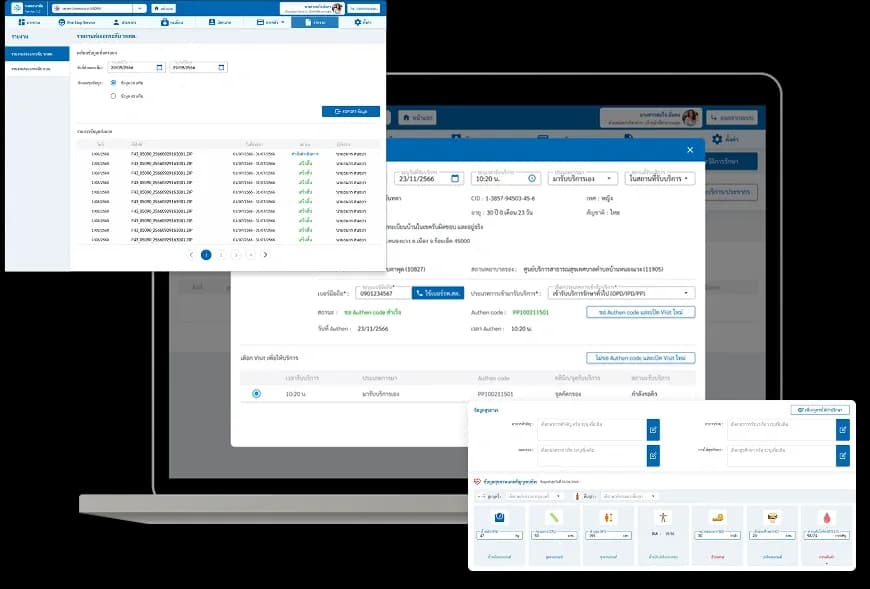The height and width of the screenshot is (589, 870).
Task: Select page 1 in report pagination
Action: [206, 255]
